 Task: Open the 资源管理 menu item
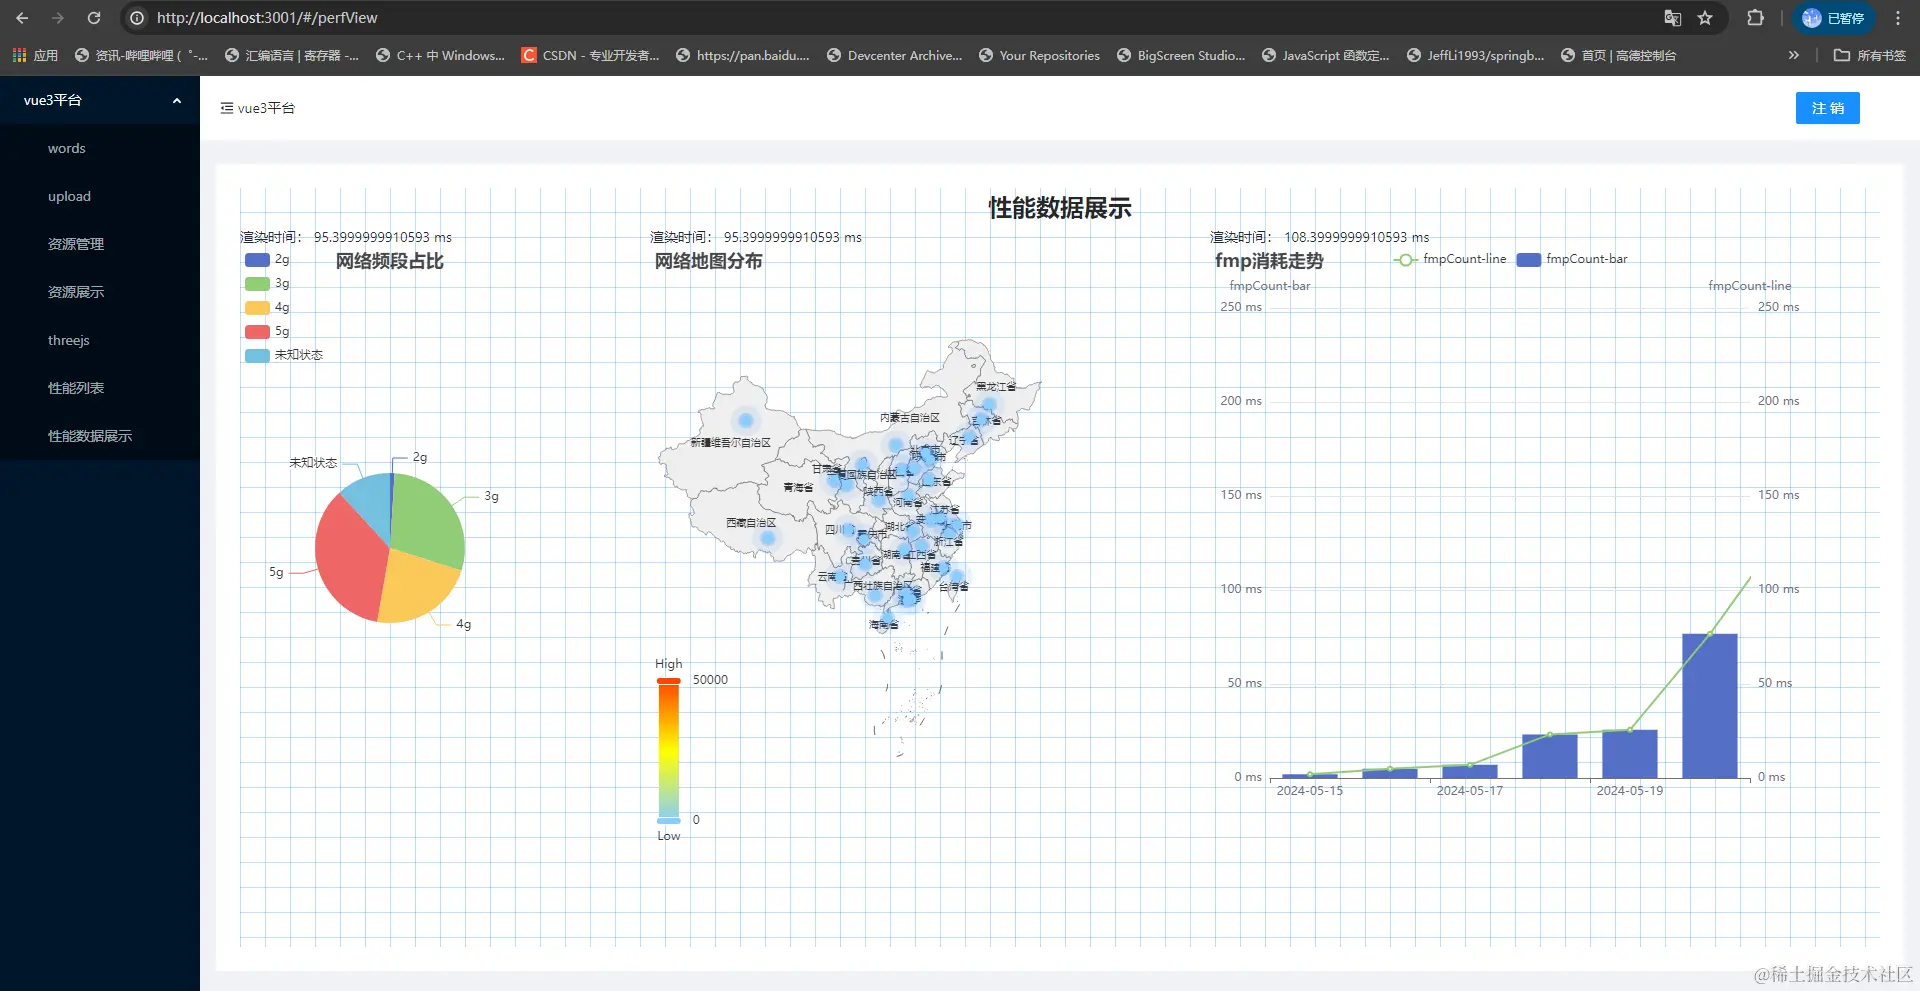pyautogui.click(x=100, y=244)
